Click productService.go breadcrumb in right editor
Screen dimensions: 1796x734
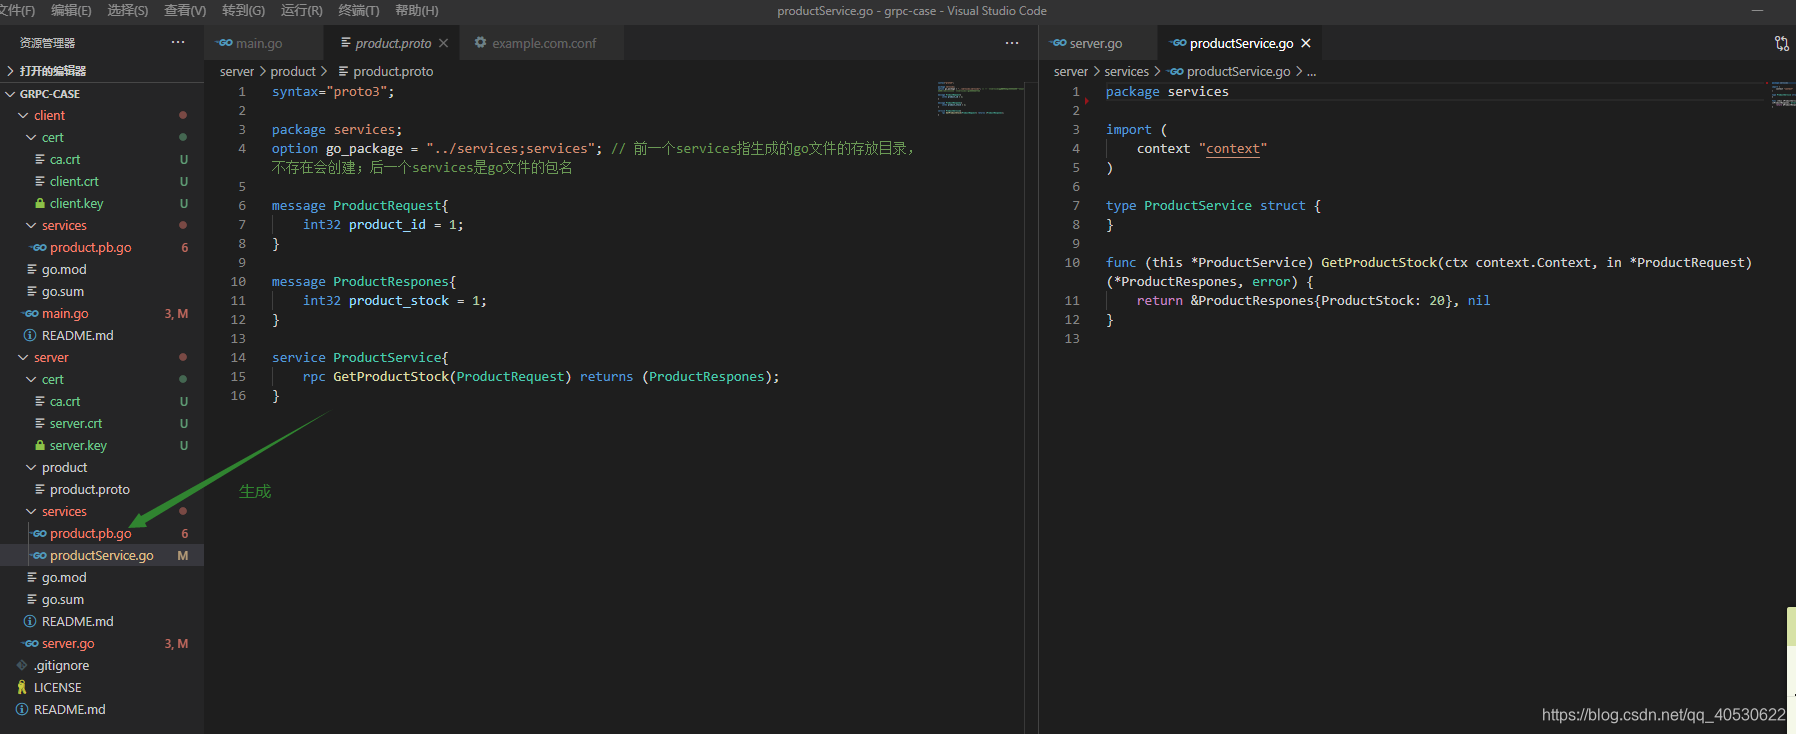coord(1238,71)
